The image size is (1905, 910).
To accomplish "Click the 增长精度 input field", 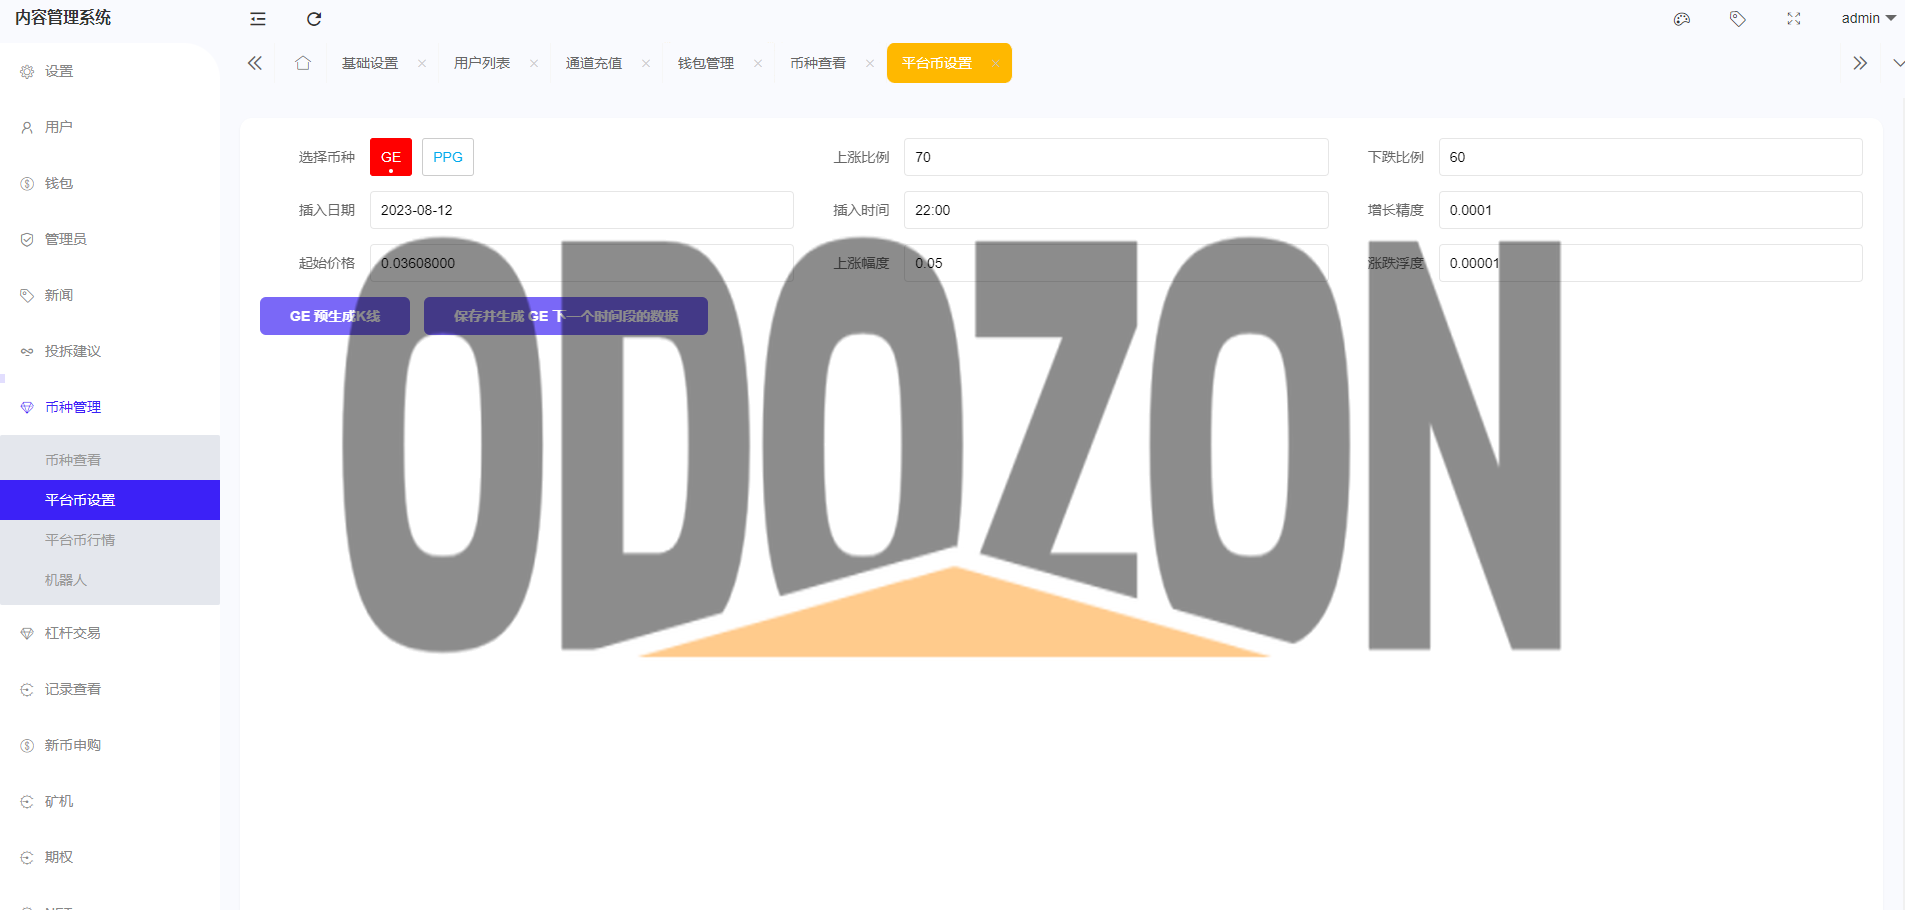I will coord(1650,210).
